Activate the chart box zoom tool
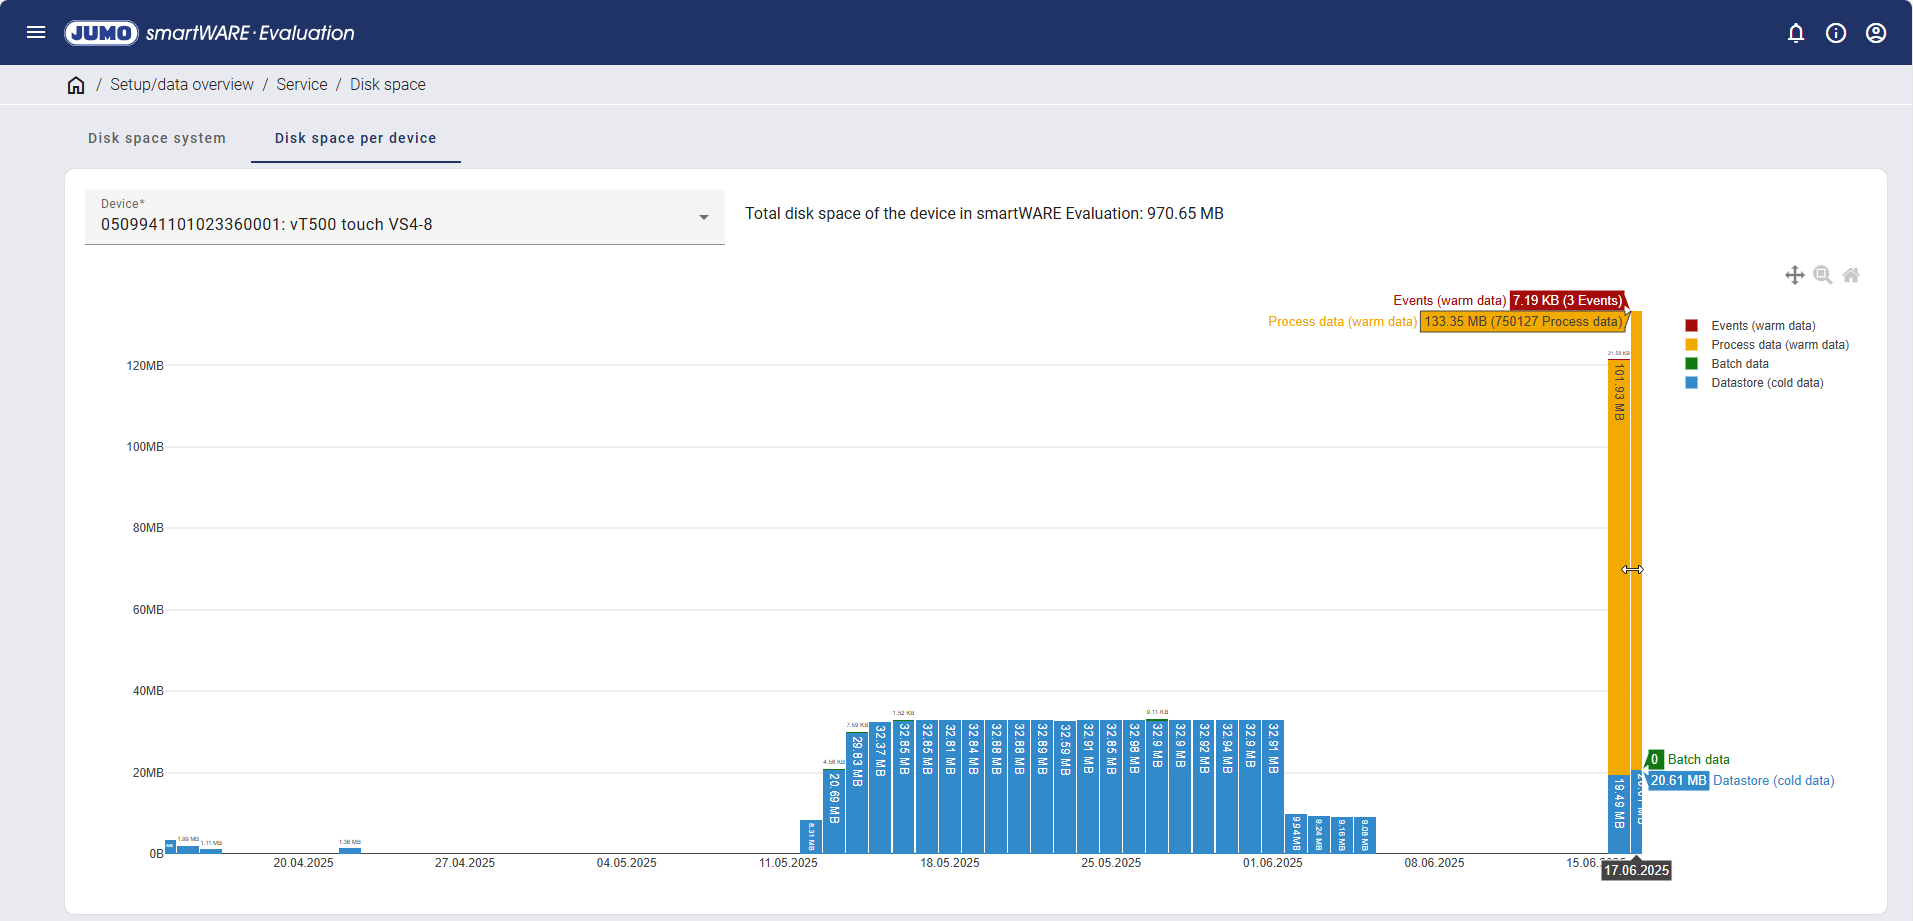This screenshot has width=1913, height=921. tap(1823, 275)
